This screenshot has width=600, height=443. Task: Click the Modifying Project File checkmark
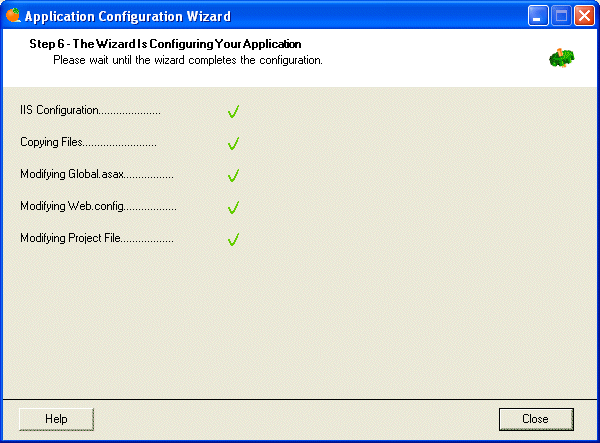pos(233,240)
